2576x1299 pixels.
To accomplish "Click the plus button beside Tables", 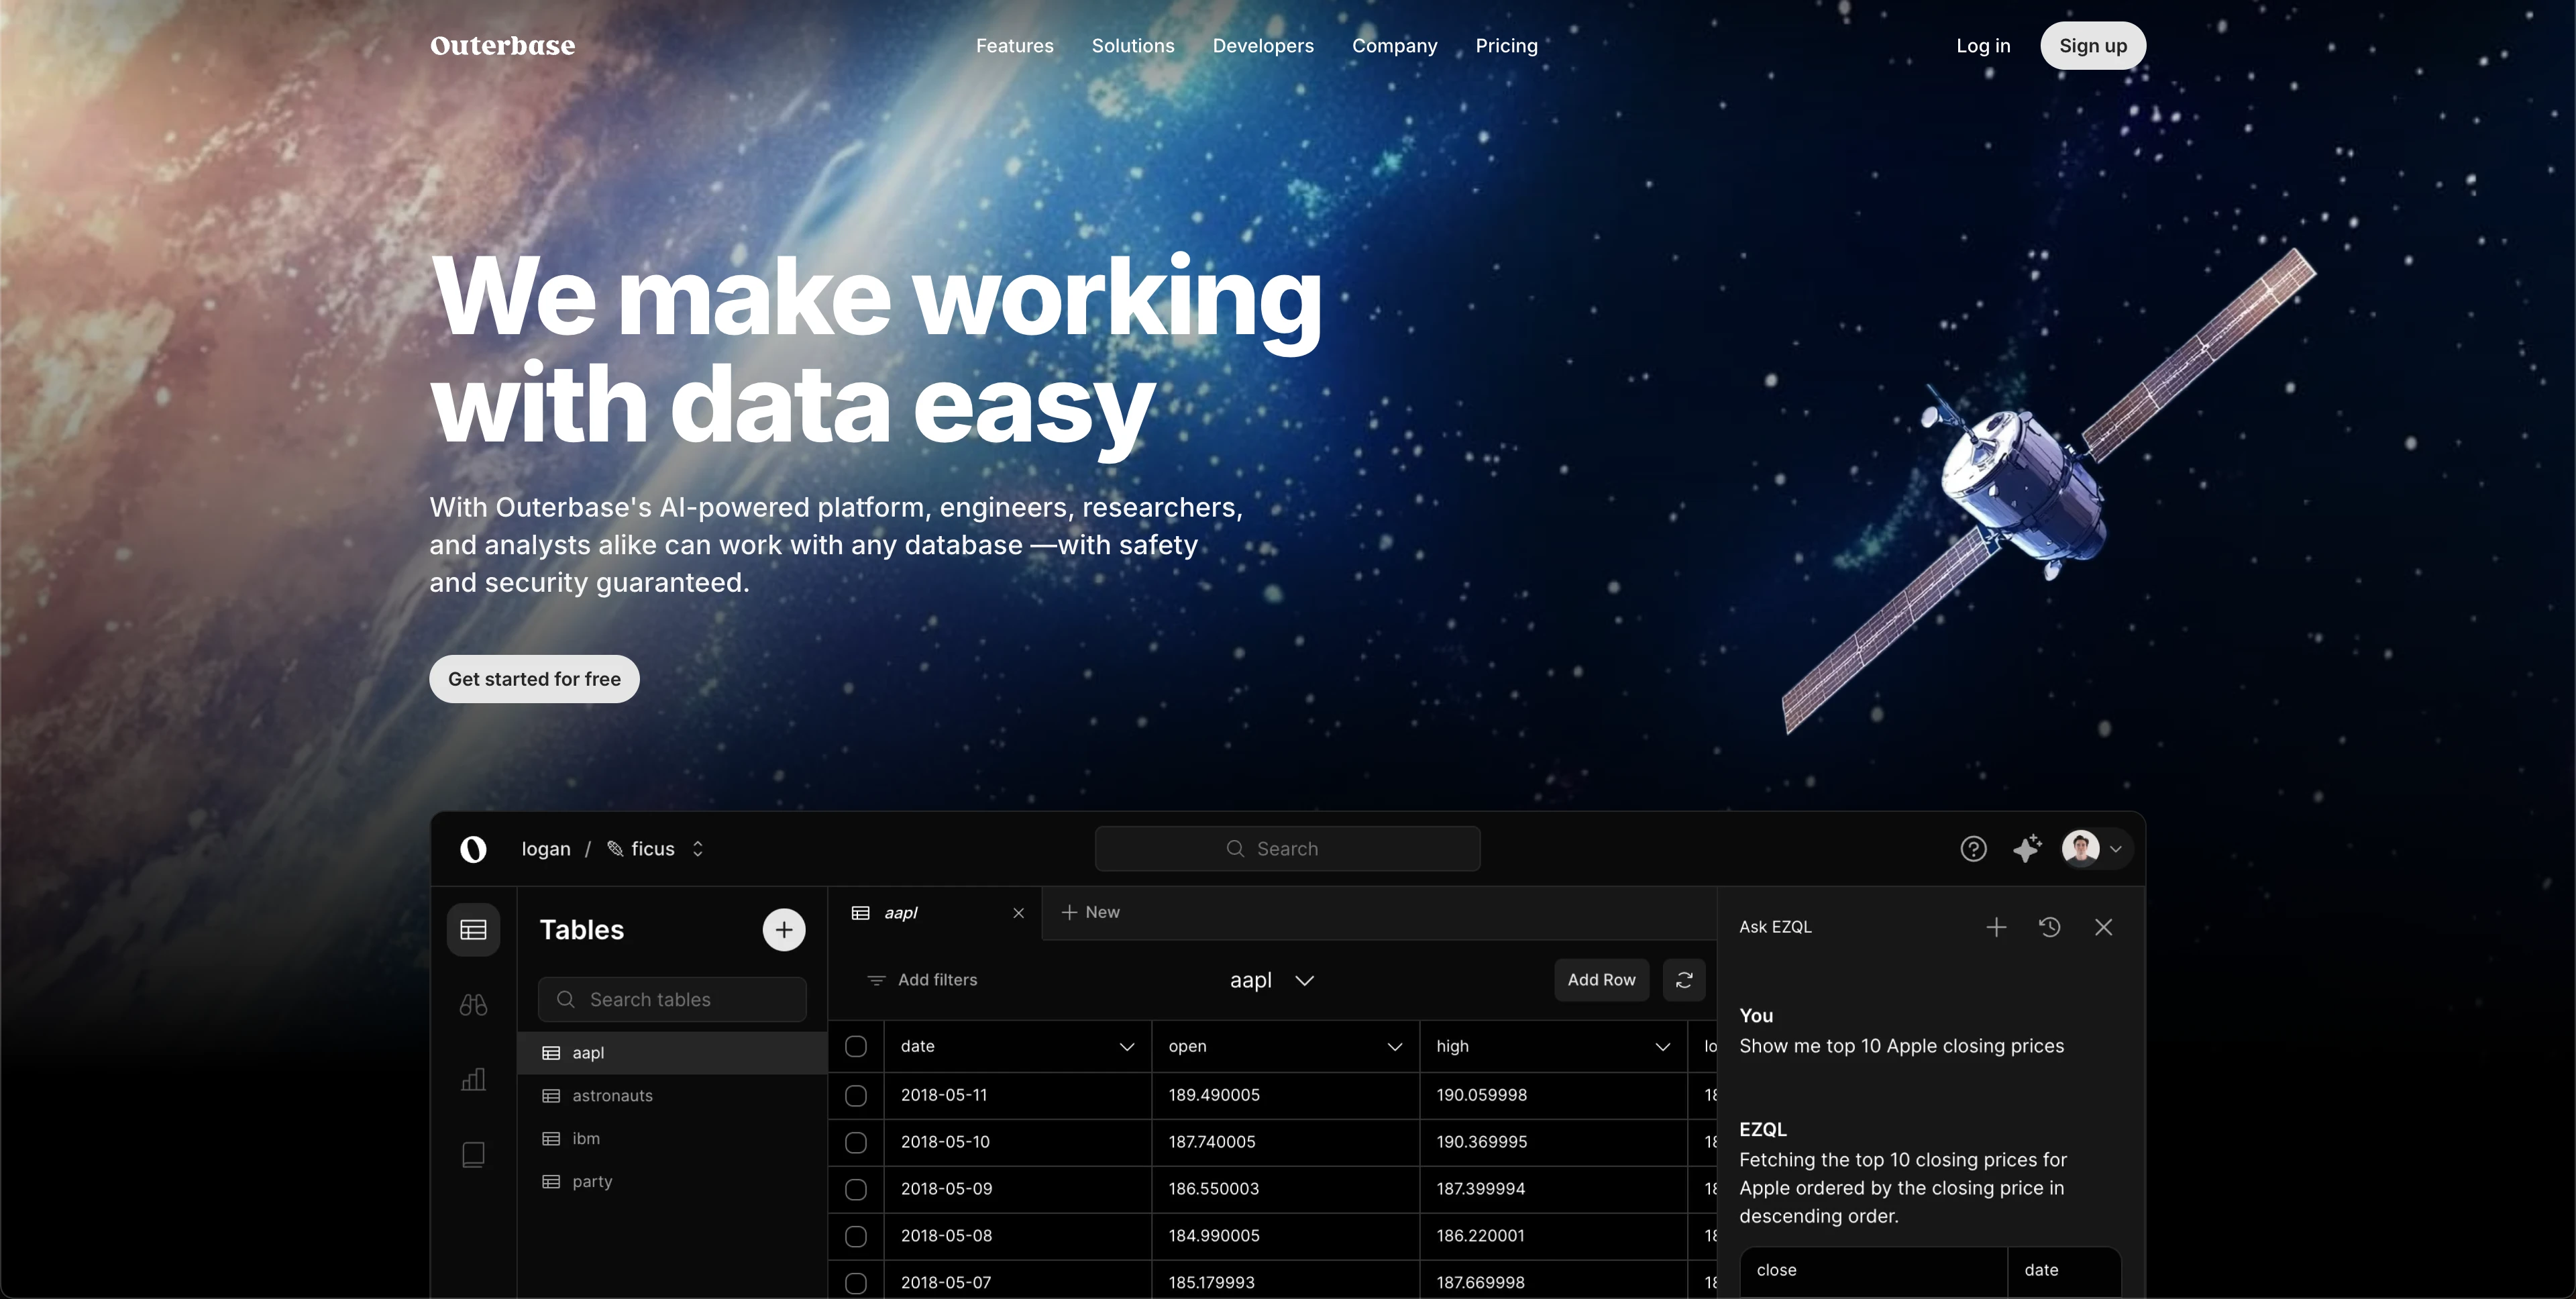I will 784,930.
